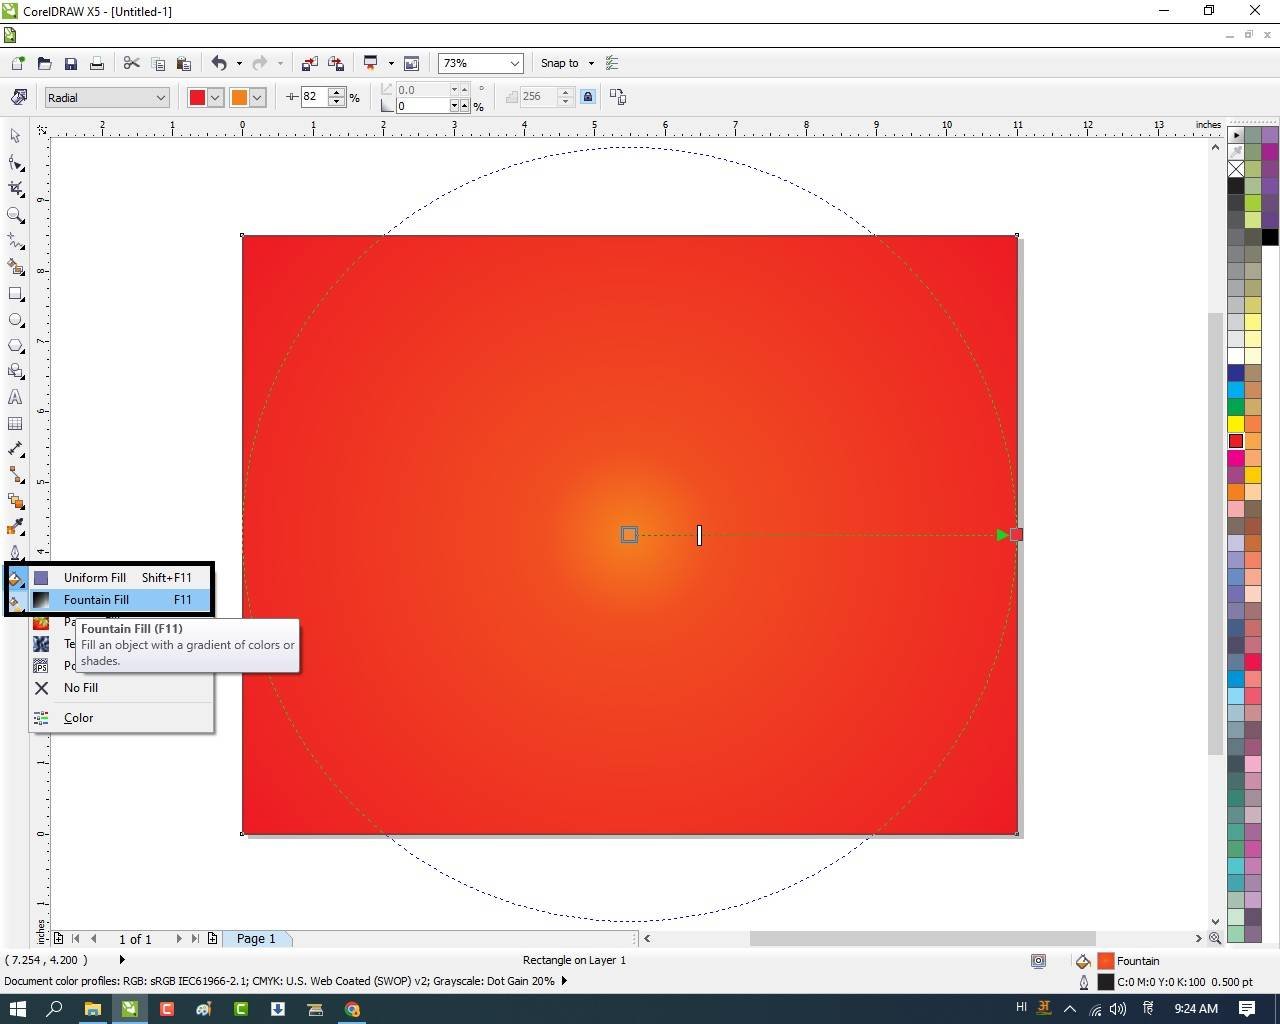Viewport: 1280px width, 1024px height.
Task: Click the Open file icon
Action: click(44, 63)
